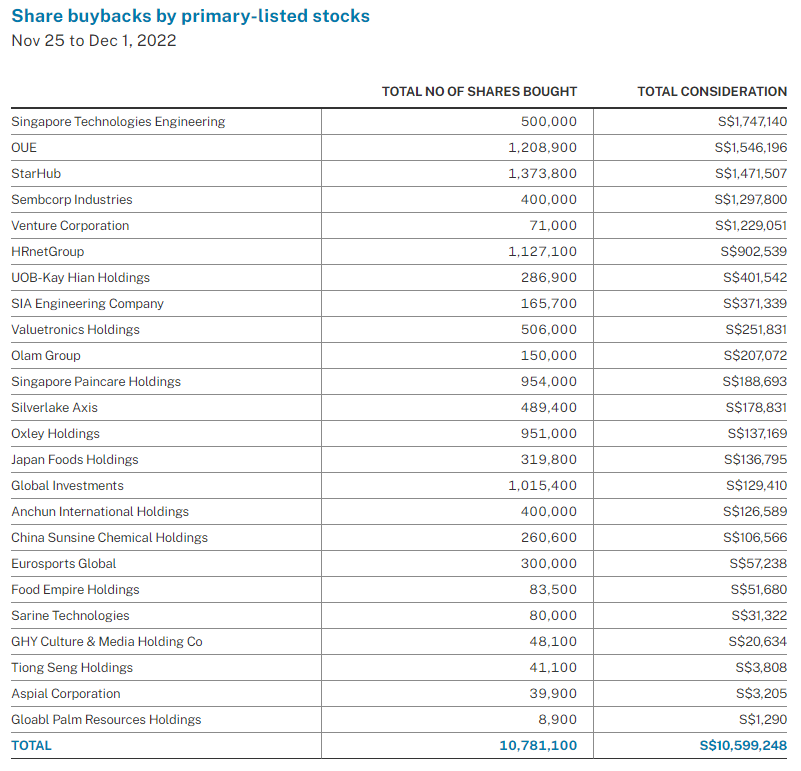801x771 pixels.
Task: Click the title 'Share buybacks by primary-listed stocks'
Action: tap(191, 16)
